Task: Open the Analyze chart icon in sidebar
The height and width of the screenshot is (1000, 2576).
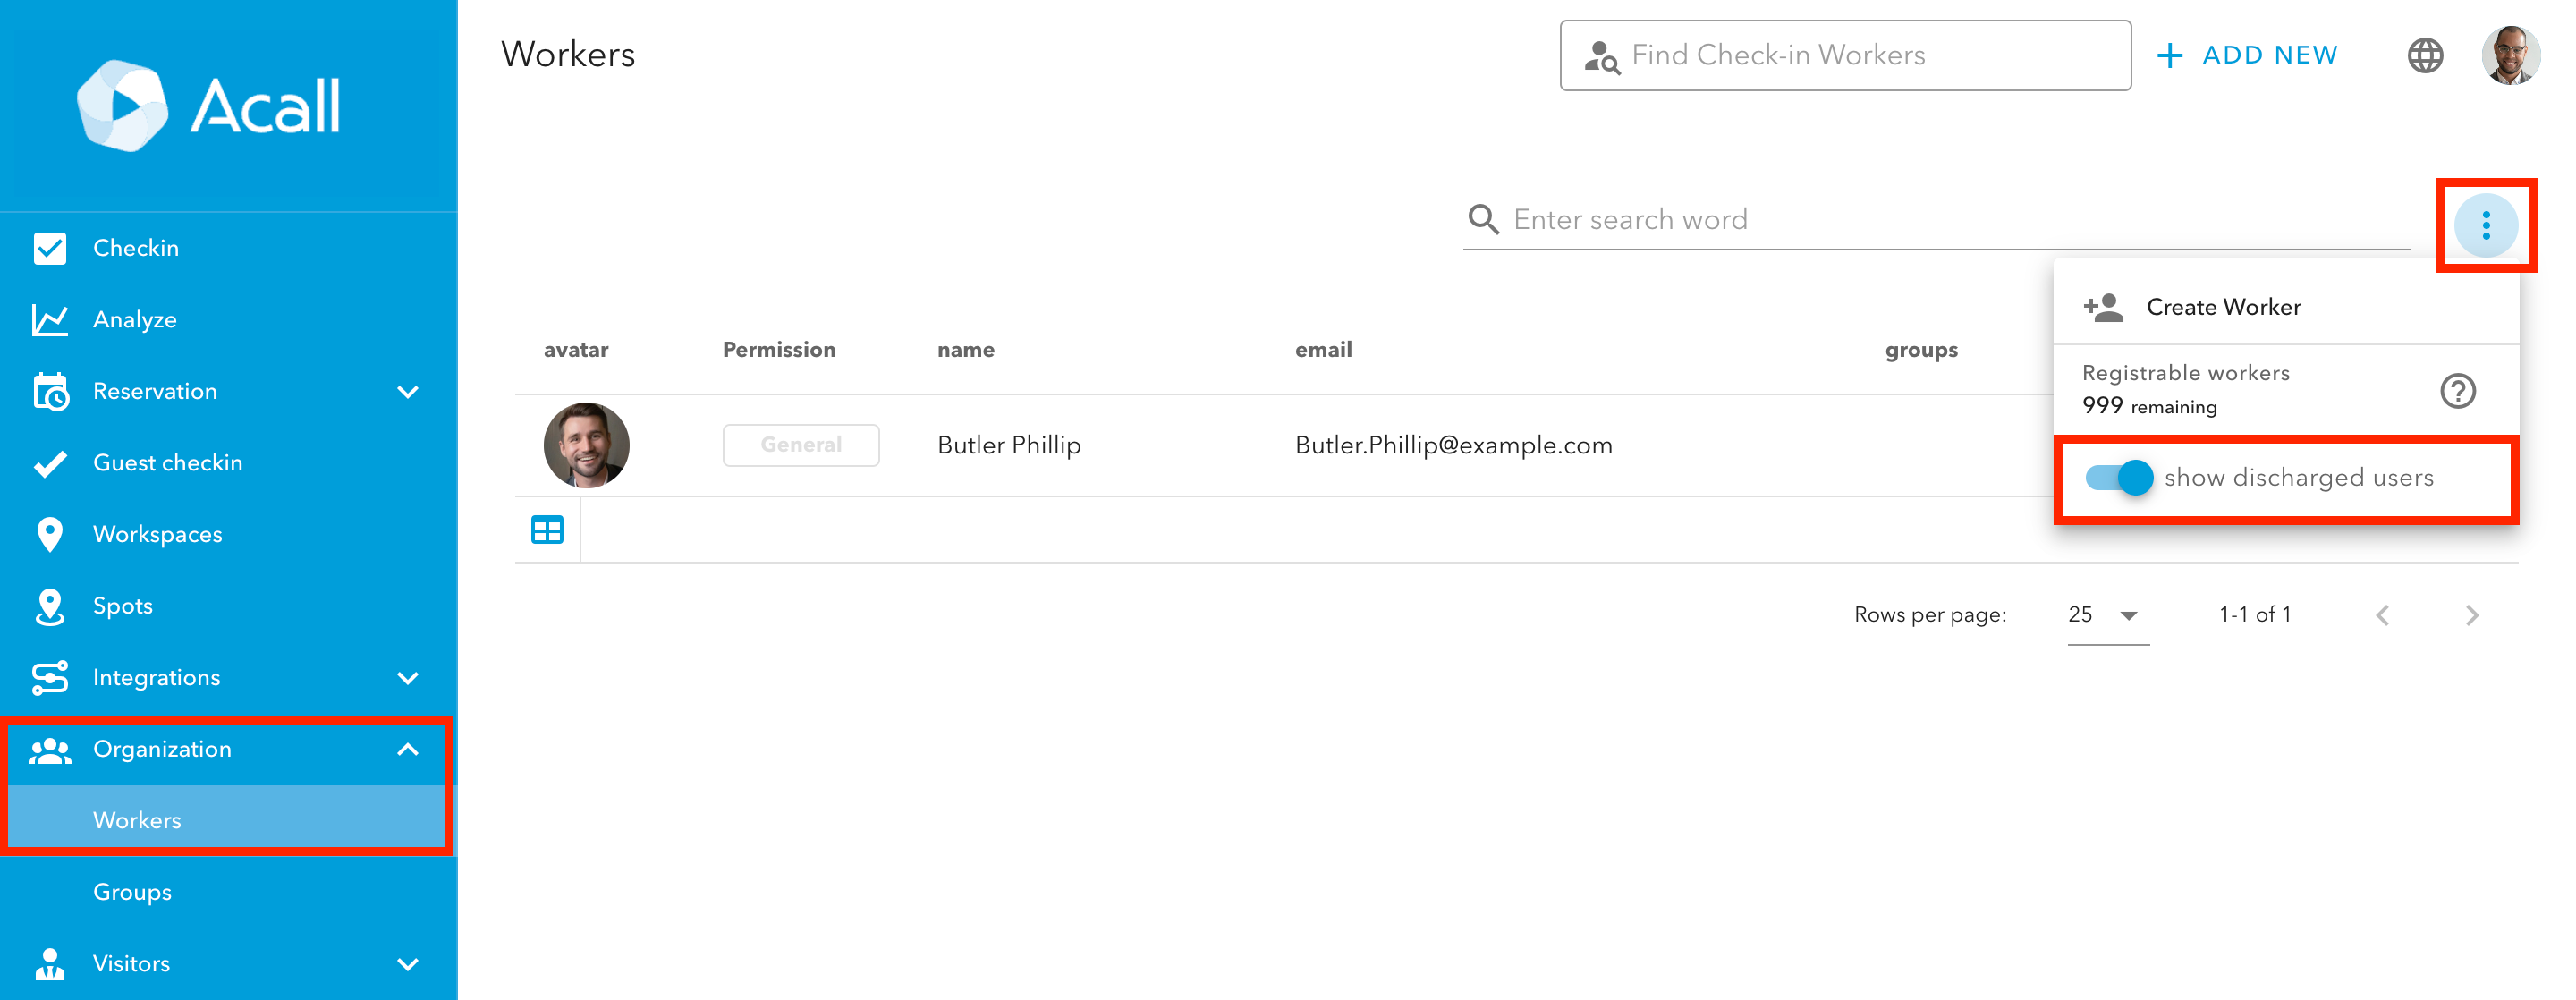Action: (x=50, y=320)
